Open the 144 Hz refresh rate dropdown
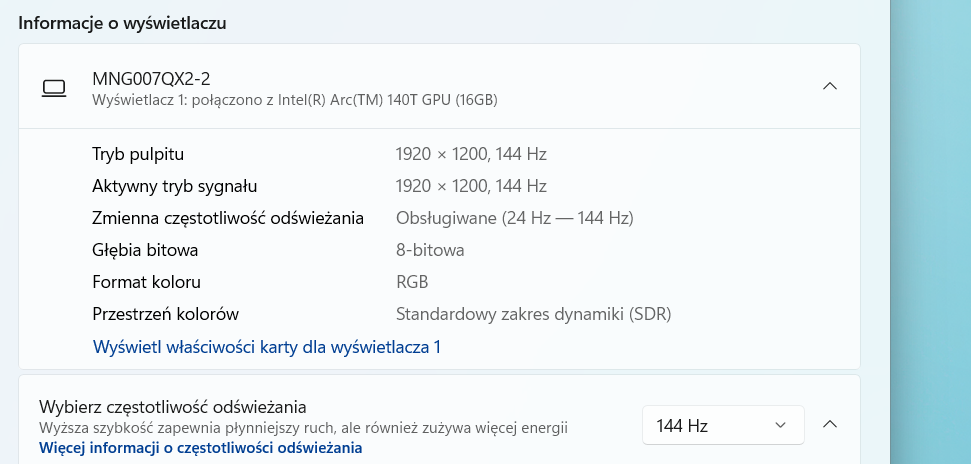Image resolution: width=971 pixels, height=464 pixels. pyautogui.click(x=722, y=426)
